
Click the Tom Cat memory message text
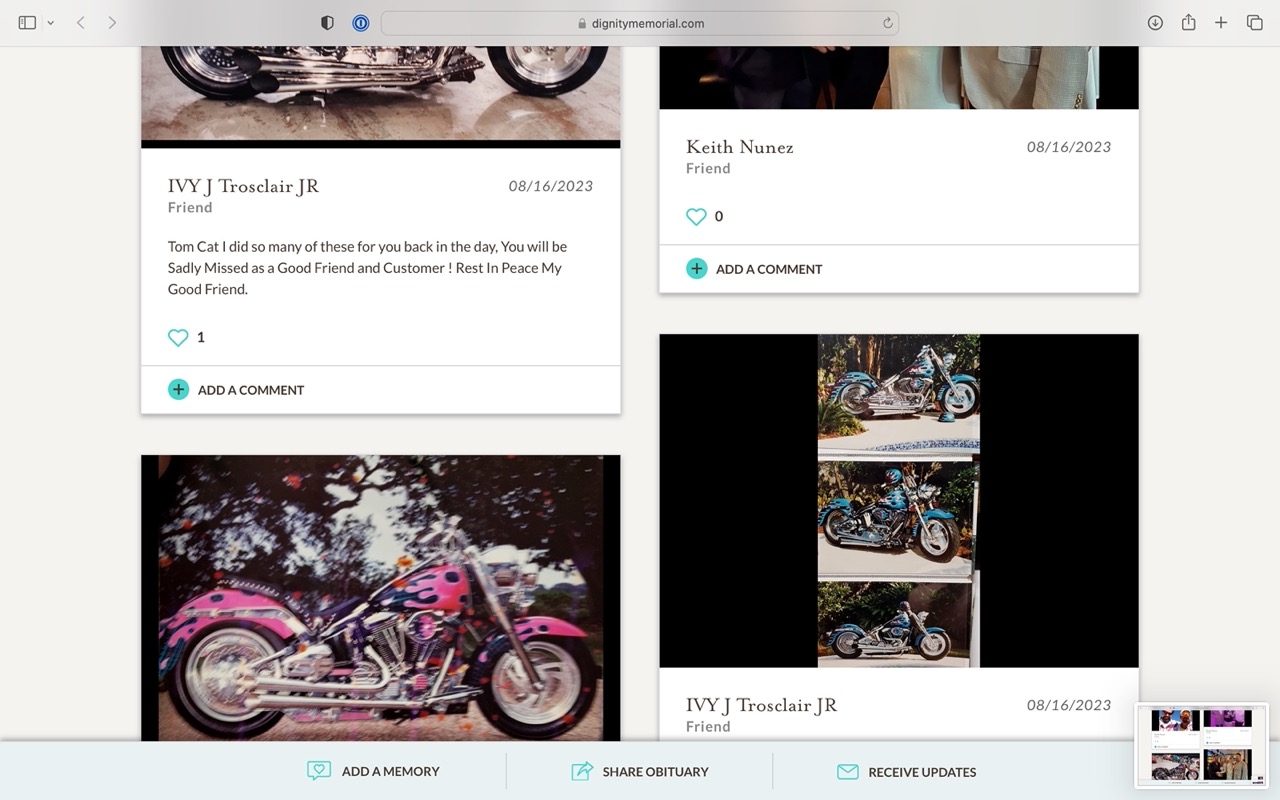[x=368, y=268]
